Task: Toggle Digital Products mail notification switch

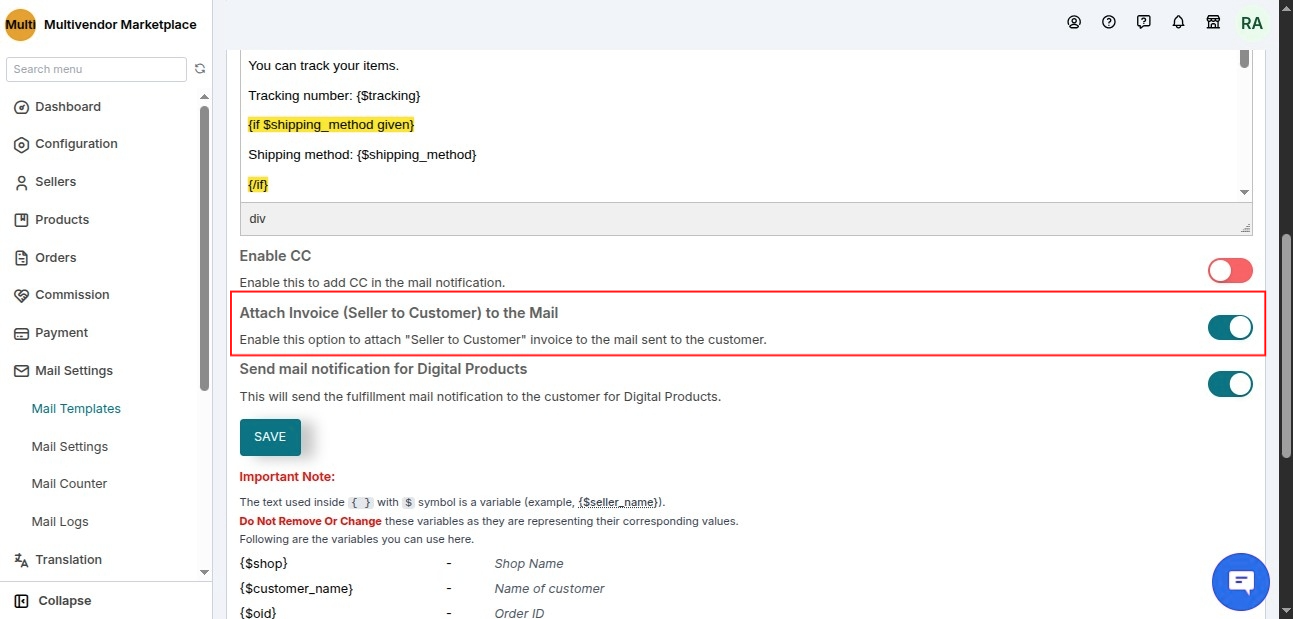Action: [x=1230, y=384]
